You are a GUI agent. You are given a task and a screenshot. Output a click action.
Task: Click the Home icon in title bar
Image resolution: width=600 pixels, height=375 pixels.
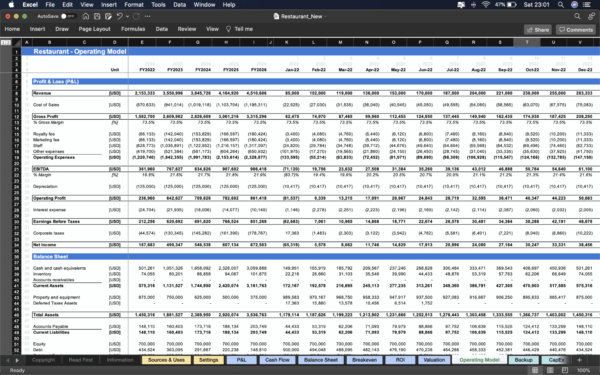pyautogui.click(x=86, y=16)
